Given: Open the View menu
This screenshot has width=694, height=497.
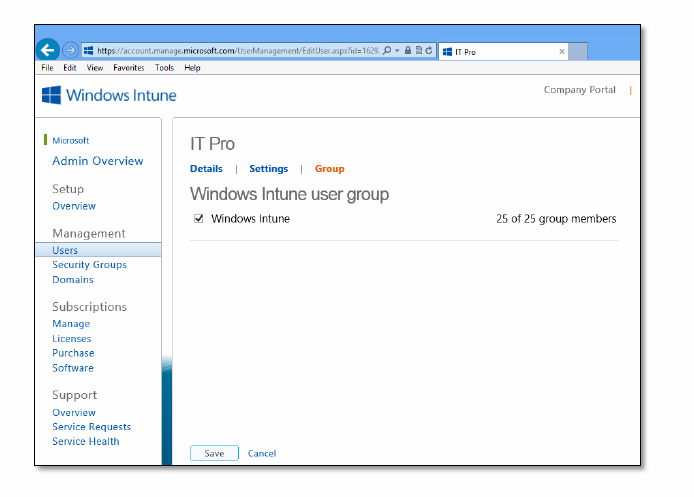Looking at the screenshot, I should coord(95,68).
